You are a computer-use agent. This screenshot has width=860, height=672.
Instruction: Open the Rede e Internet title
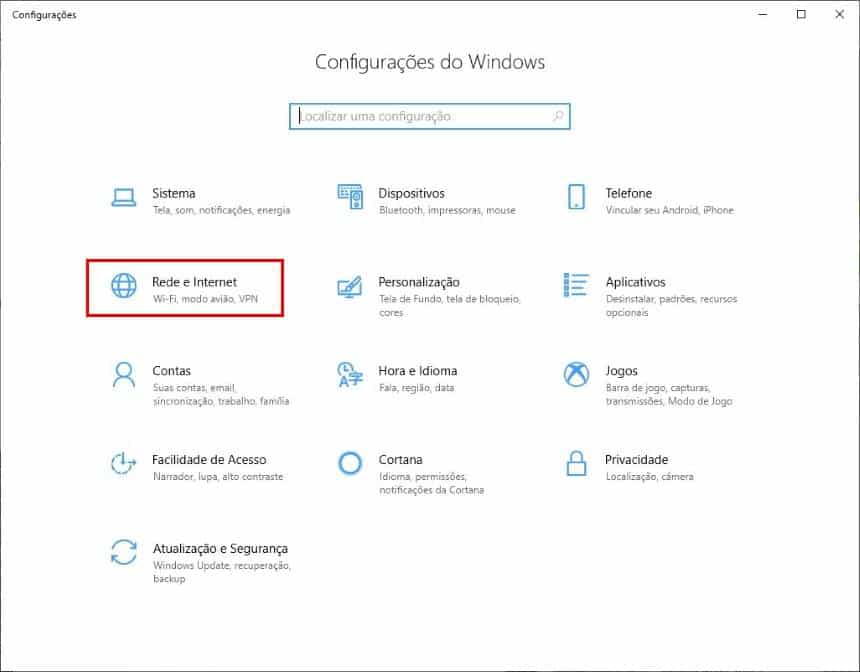pos(194,282)
